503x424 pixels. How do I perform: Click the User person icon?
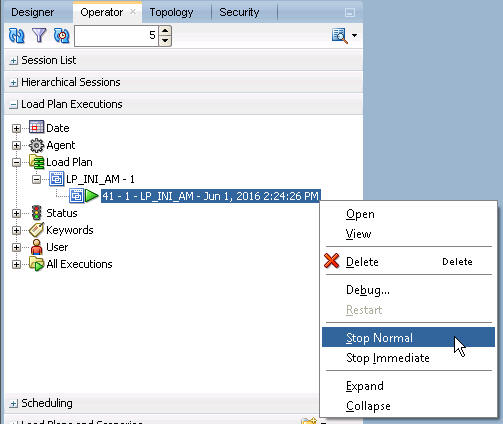tap(37, 247)
